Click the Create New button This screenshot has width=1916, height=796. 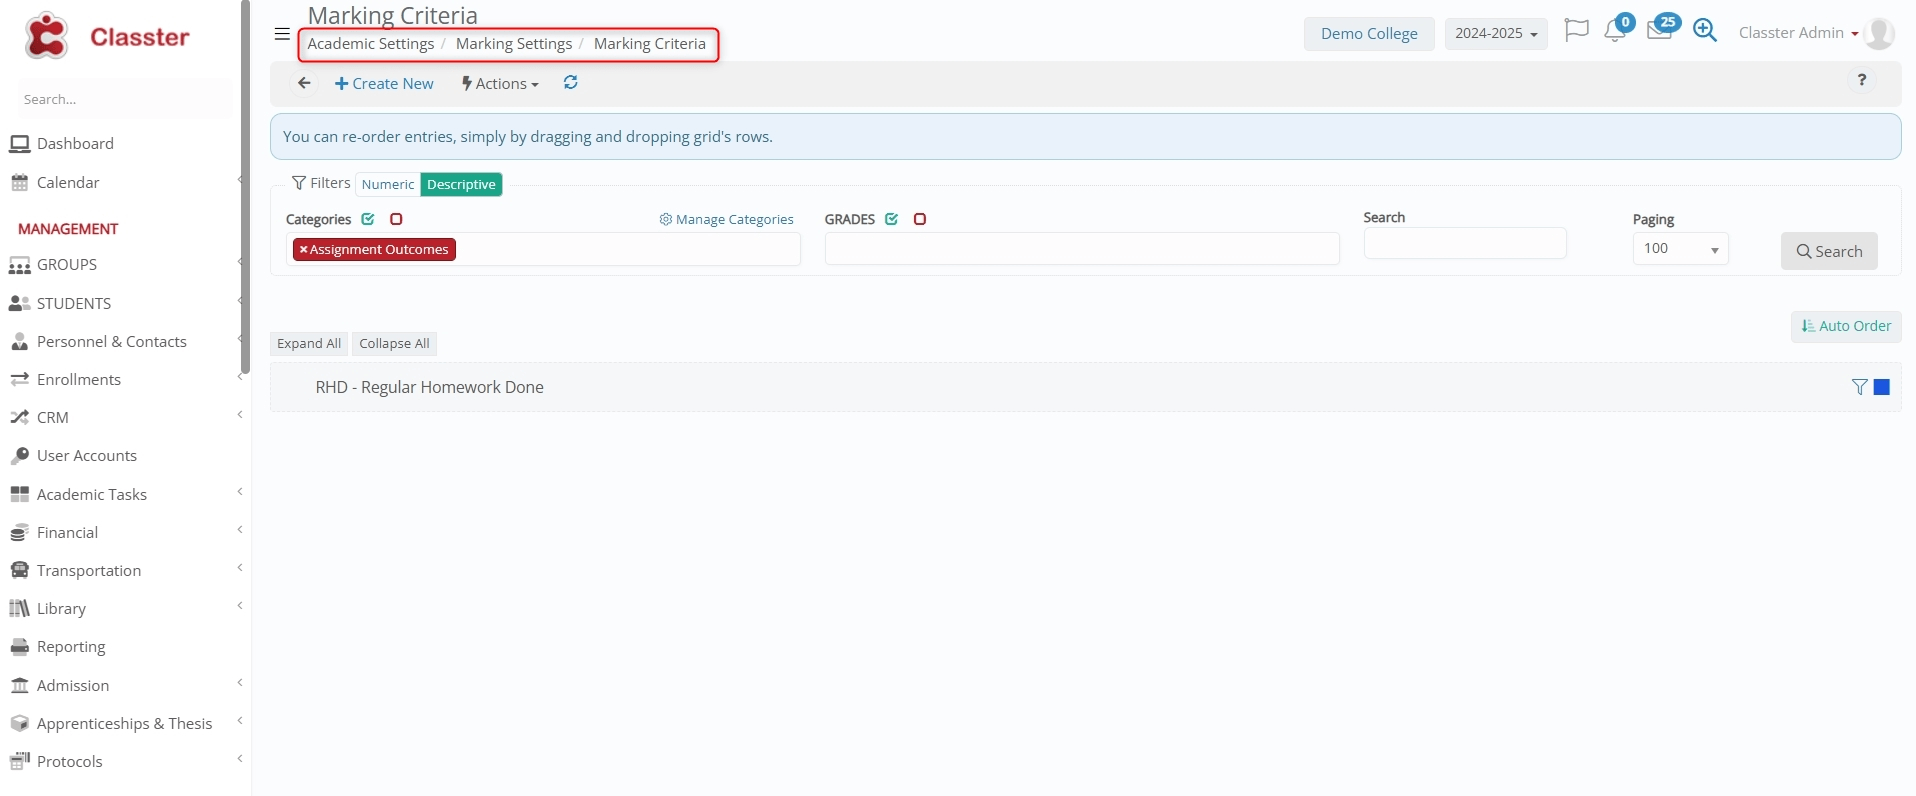(x=384, y=84)
